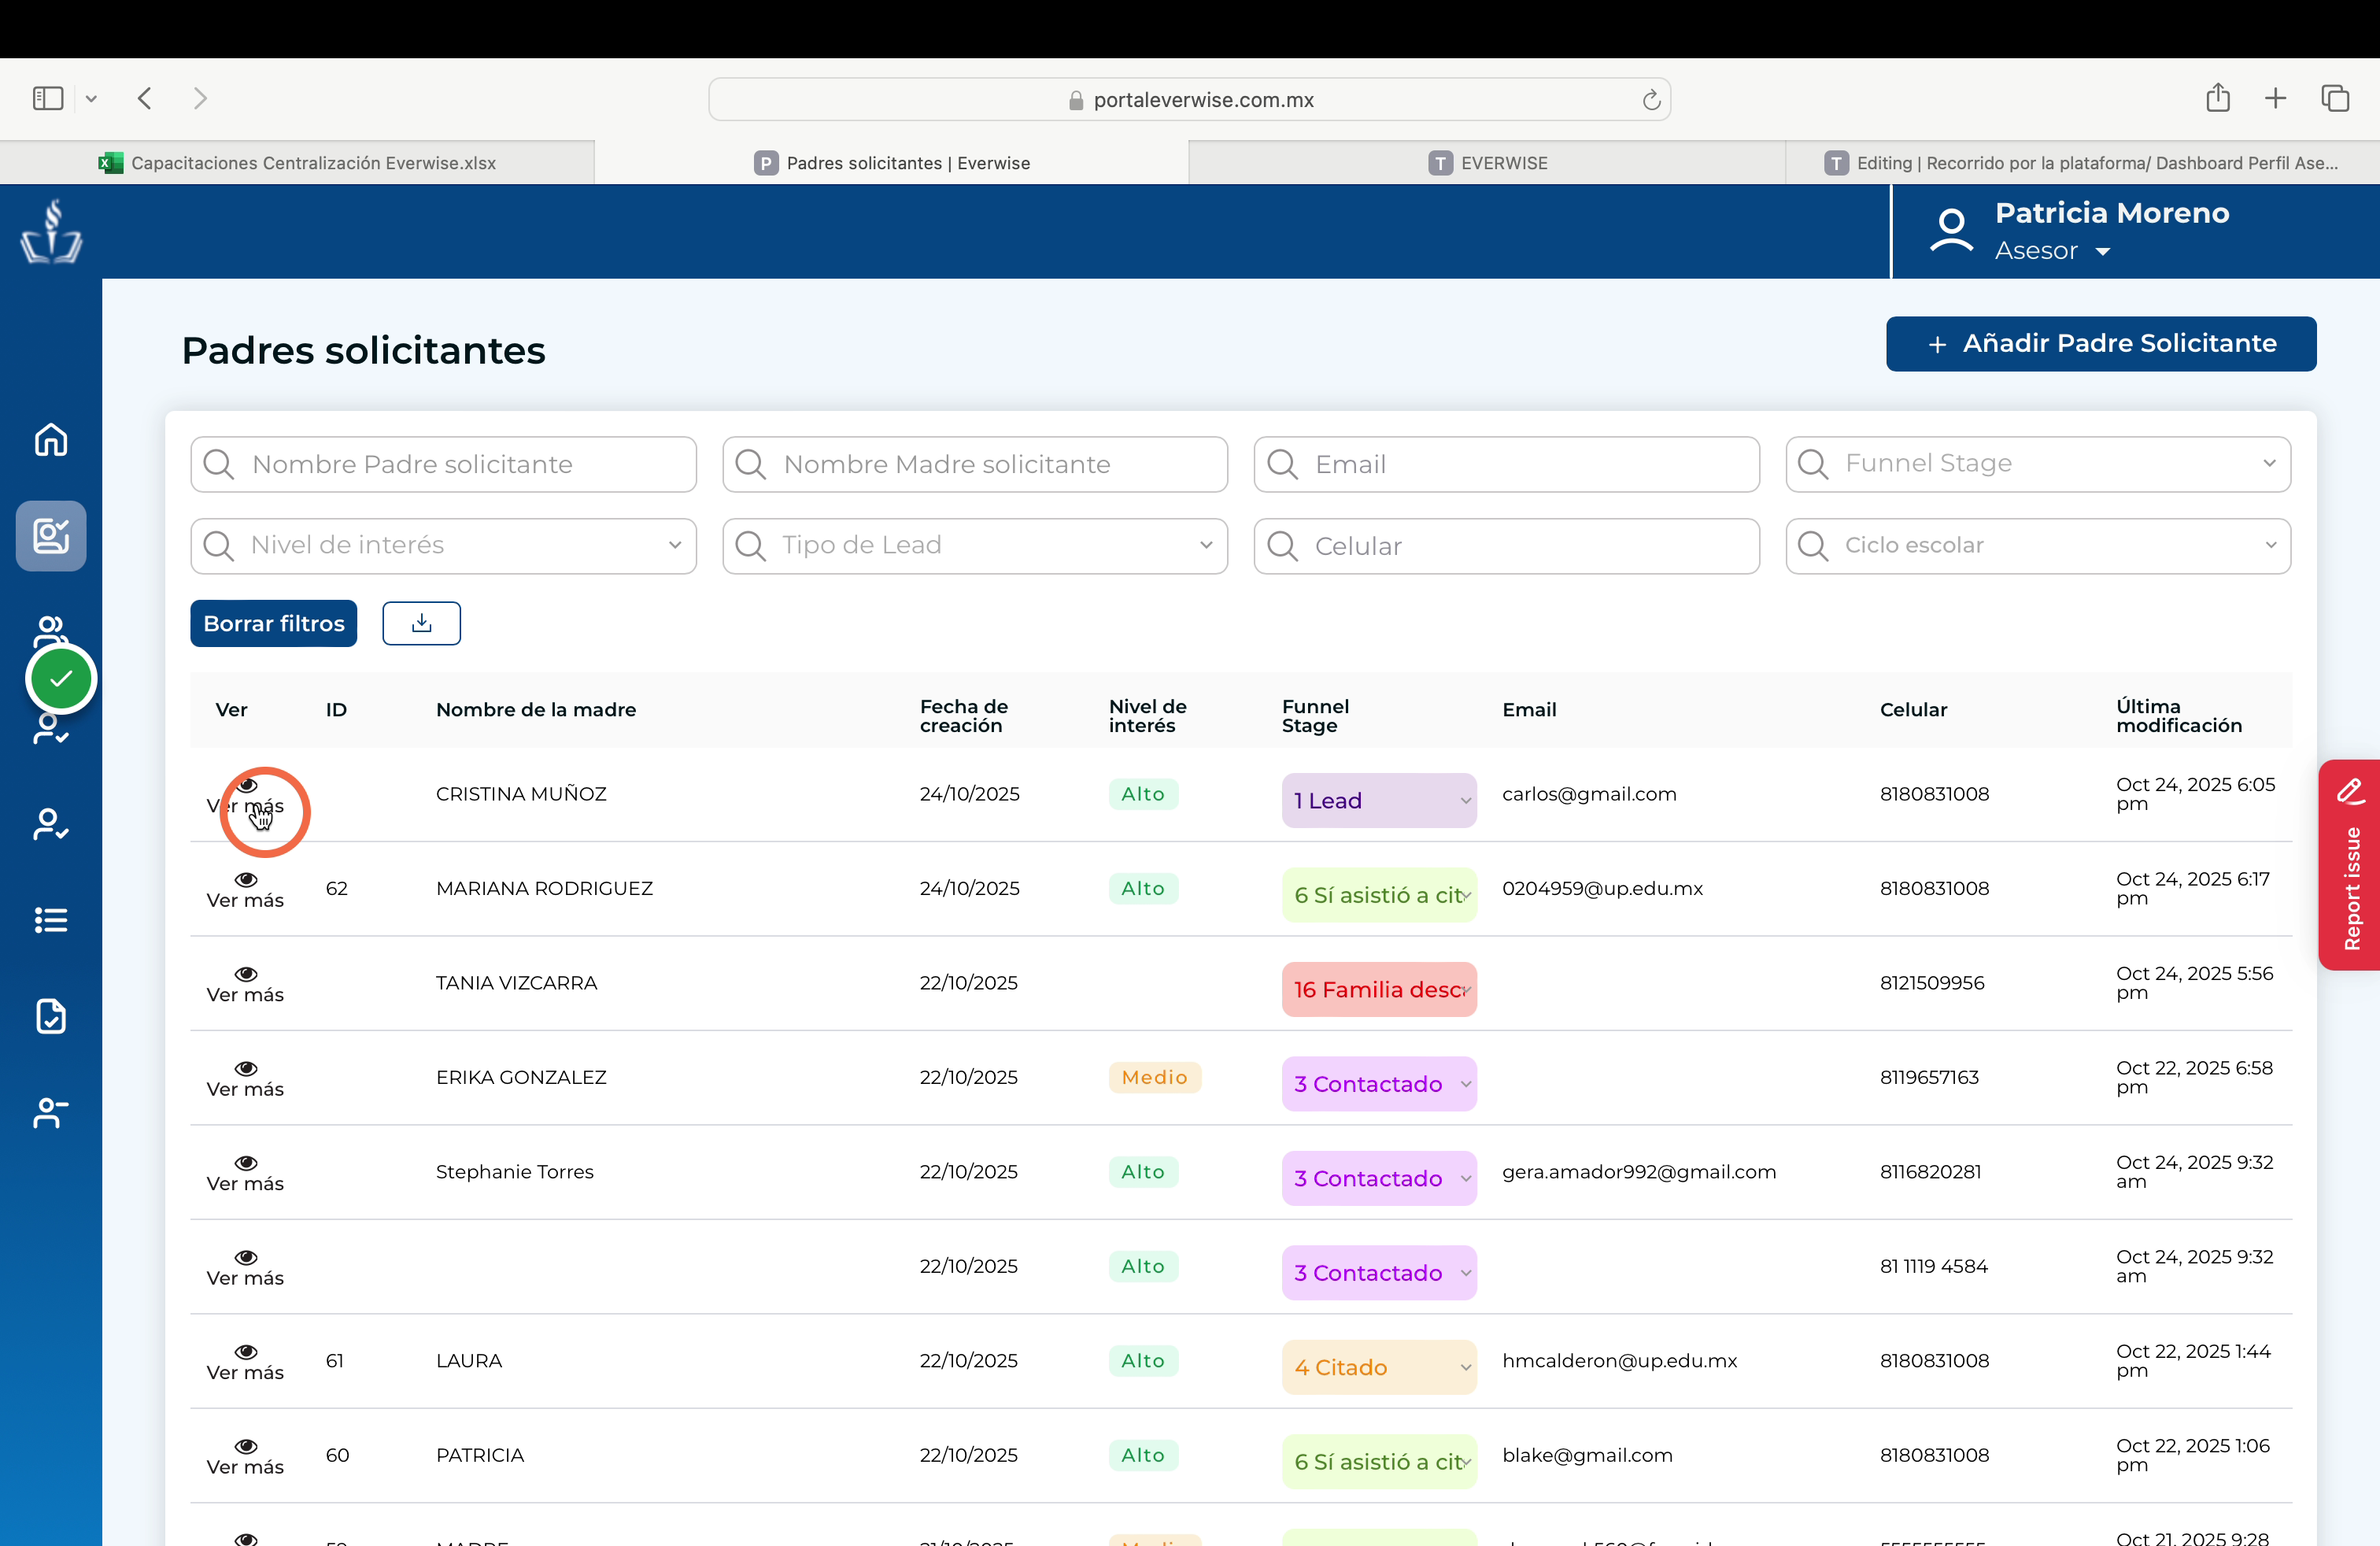The width and height of the screenshot is (2380, 1546).
Task: Click the list icon in left sidebar
Action: pyautogui.click(x=51, y=920)
